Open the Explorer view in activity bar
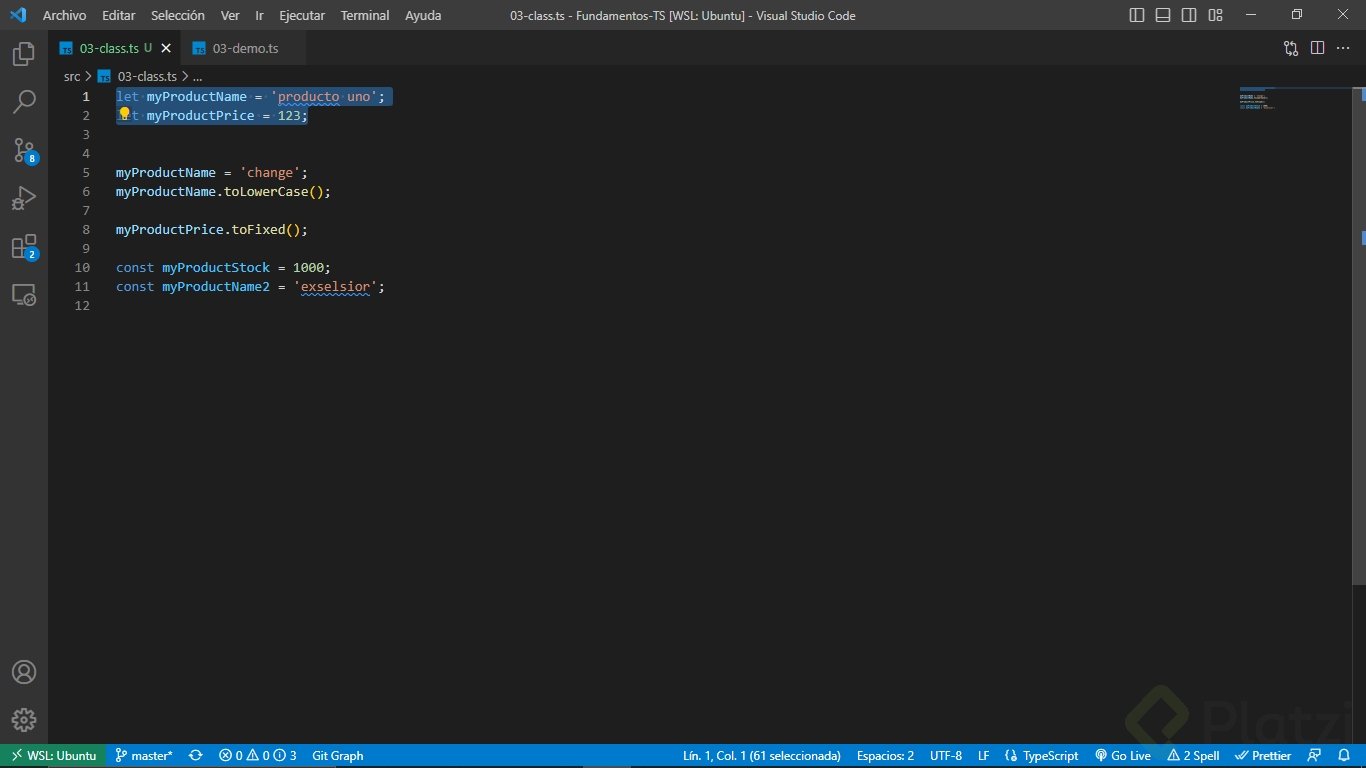This screenshot has width=1366, height=768. (x=24, y=54)
